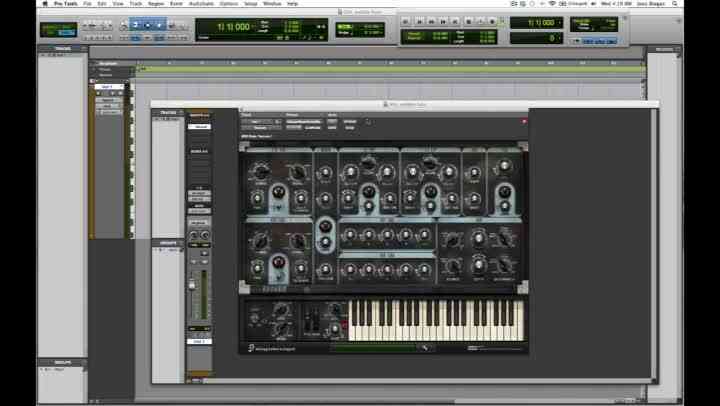Toggle plug-in Bypass in the header

(350, 122)
